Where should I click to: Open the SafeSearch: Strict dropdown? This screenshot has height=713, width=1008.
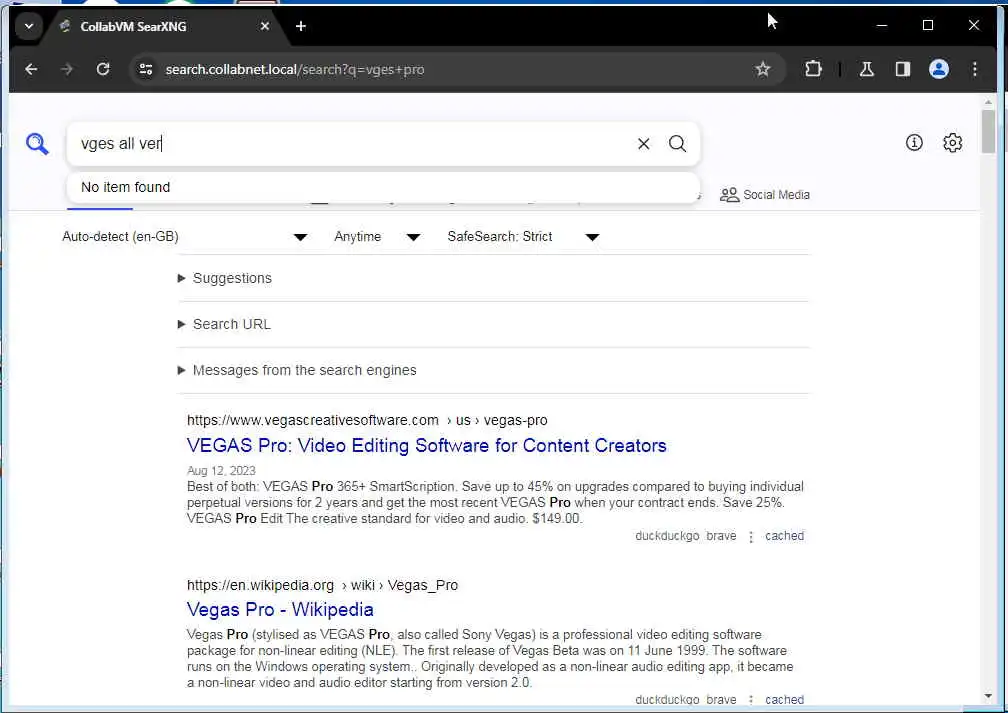point(523,237)
